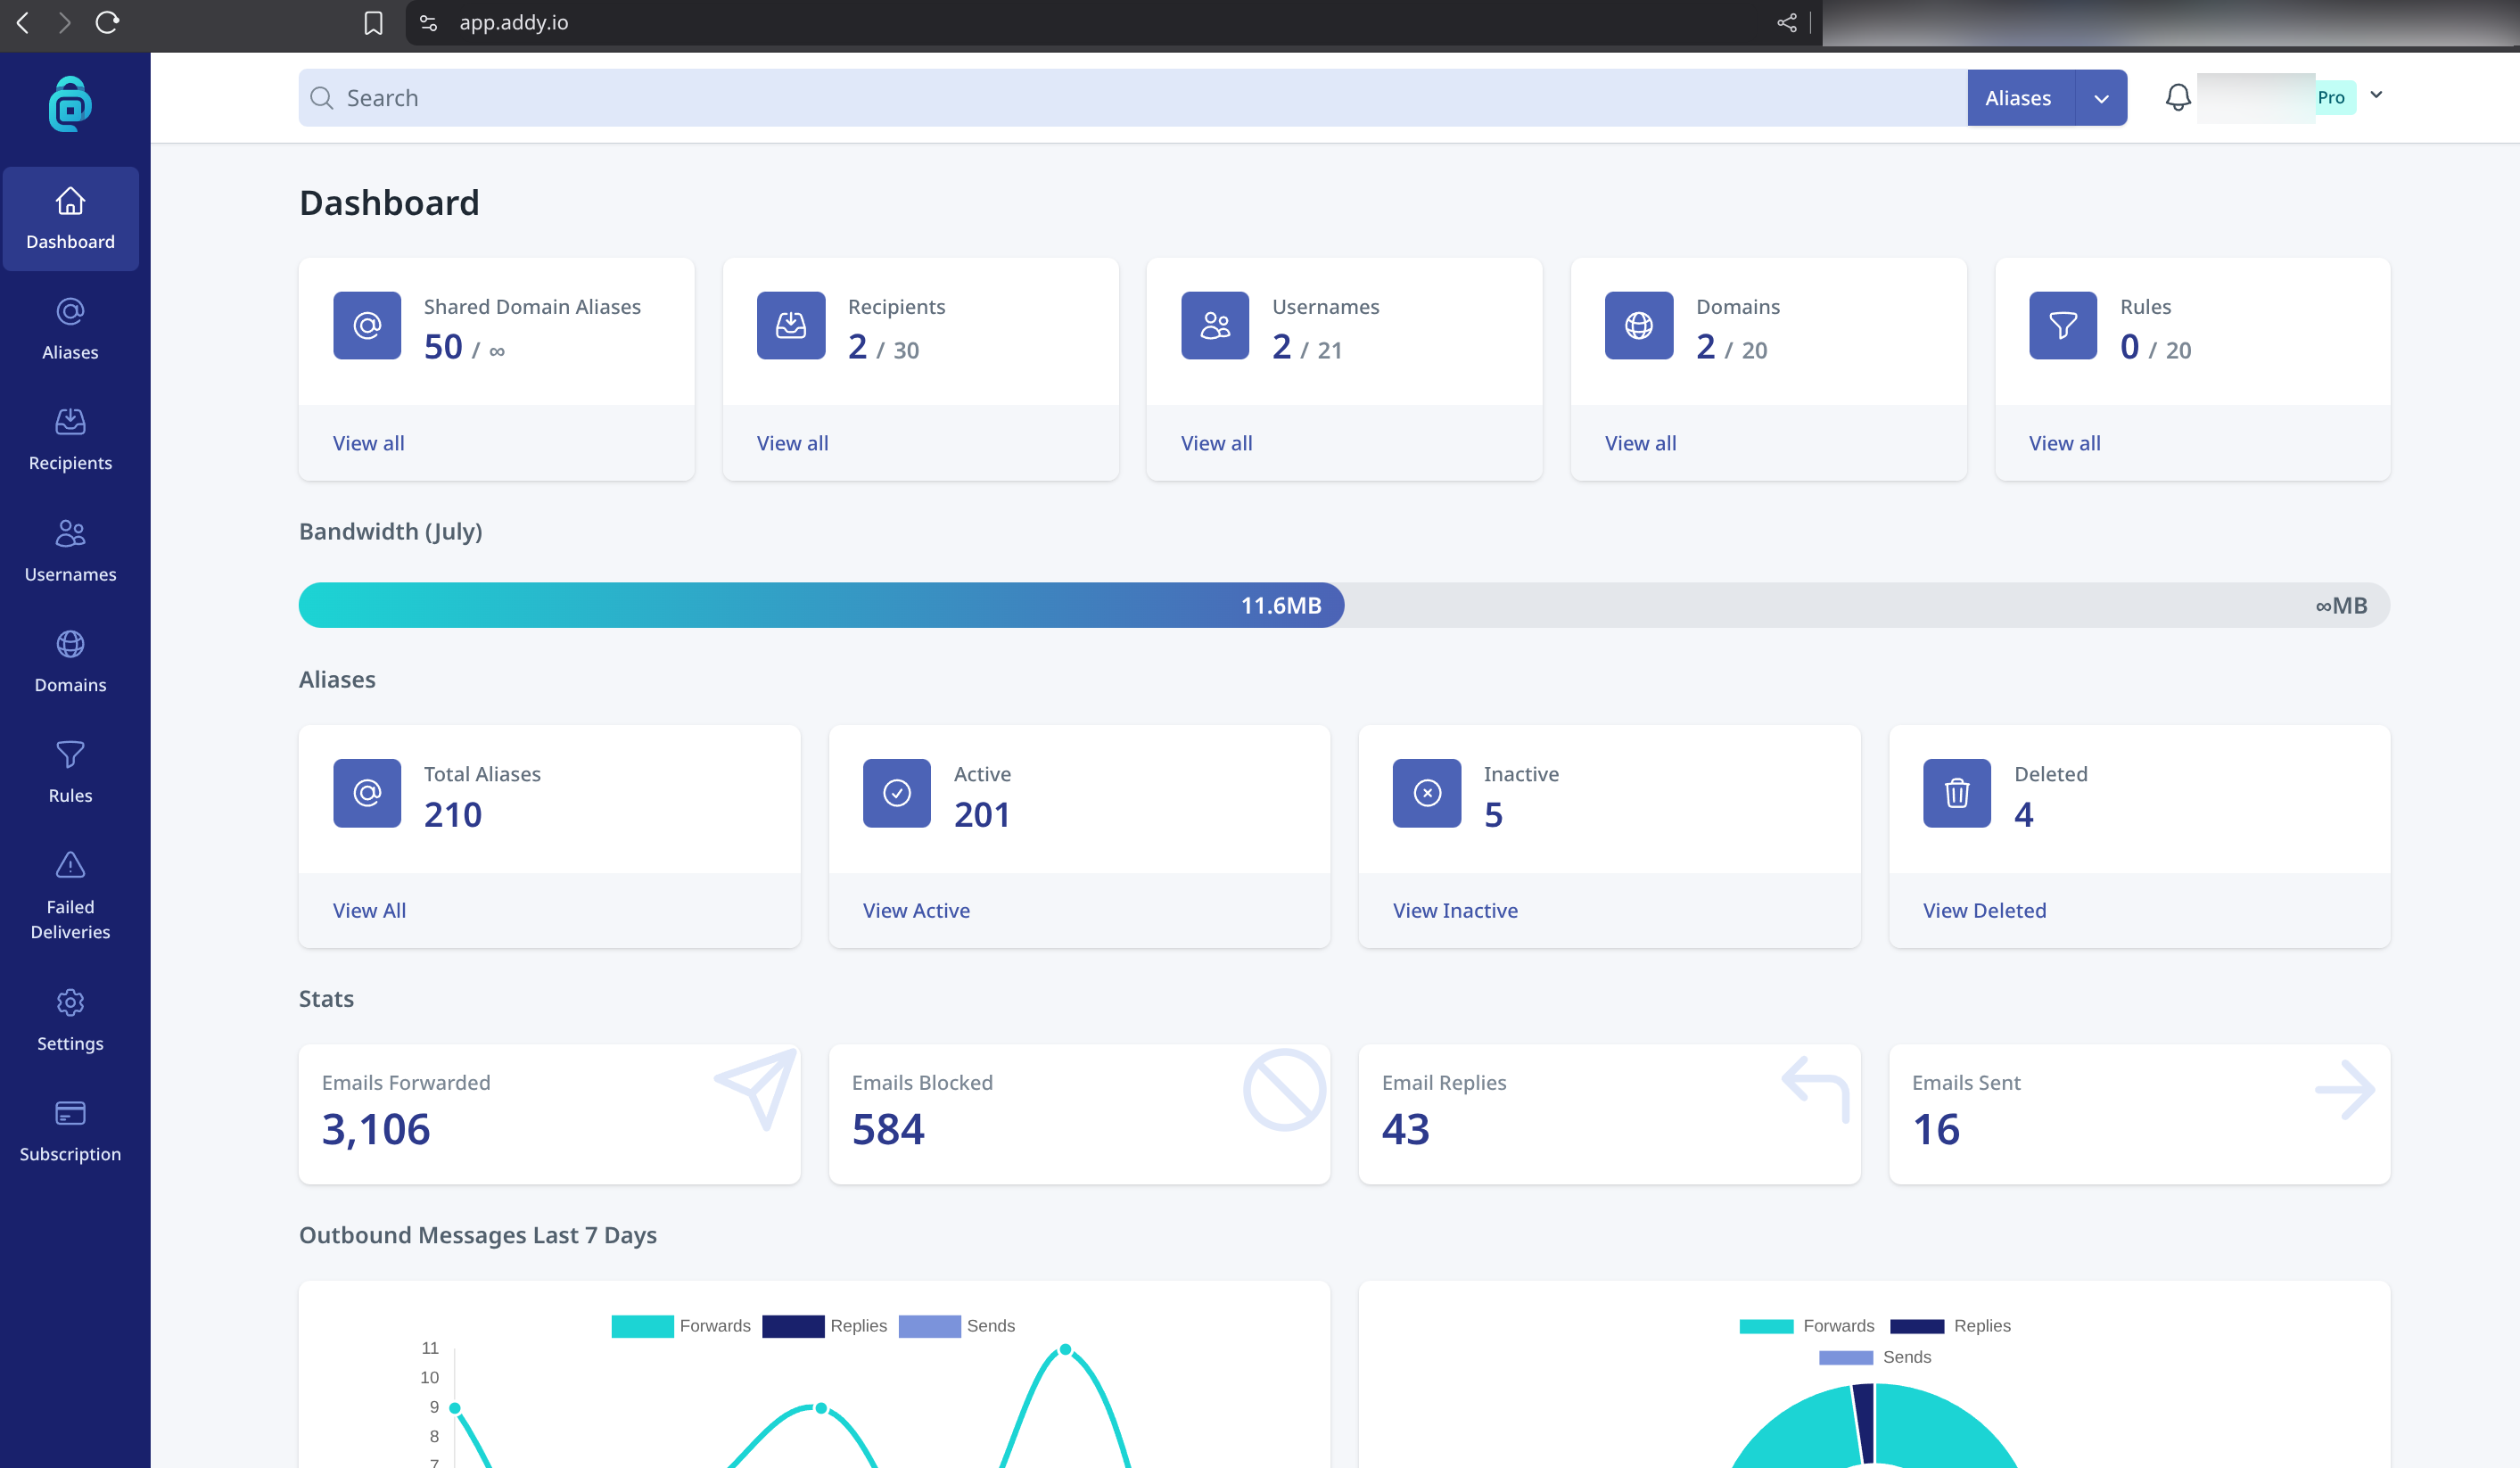Click the Aliases search scope button
The height and width of the screenshot is (1468, 2520).
coord(2019,98)
